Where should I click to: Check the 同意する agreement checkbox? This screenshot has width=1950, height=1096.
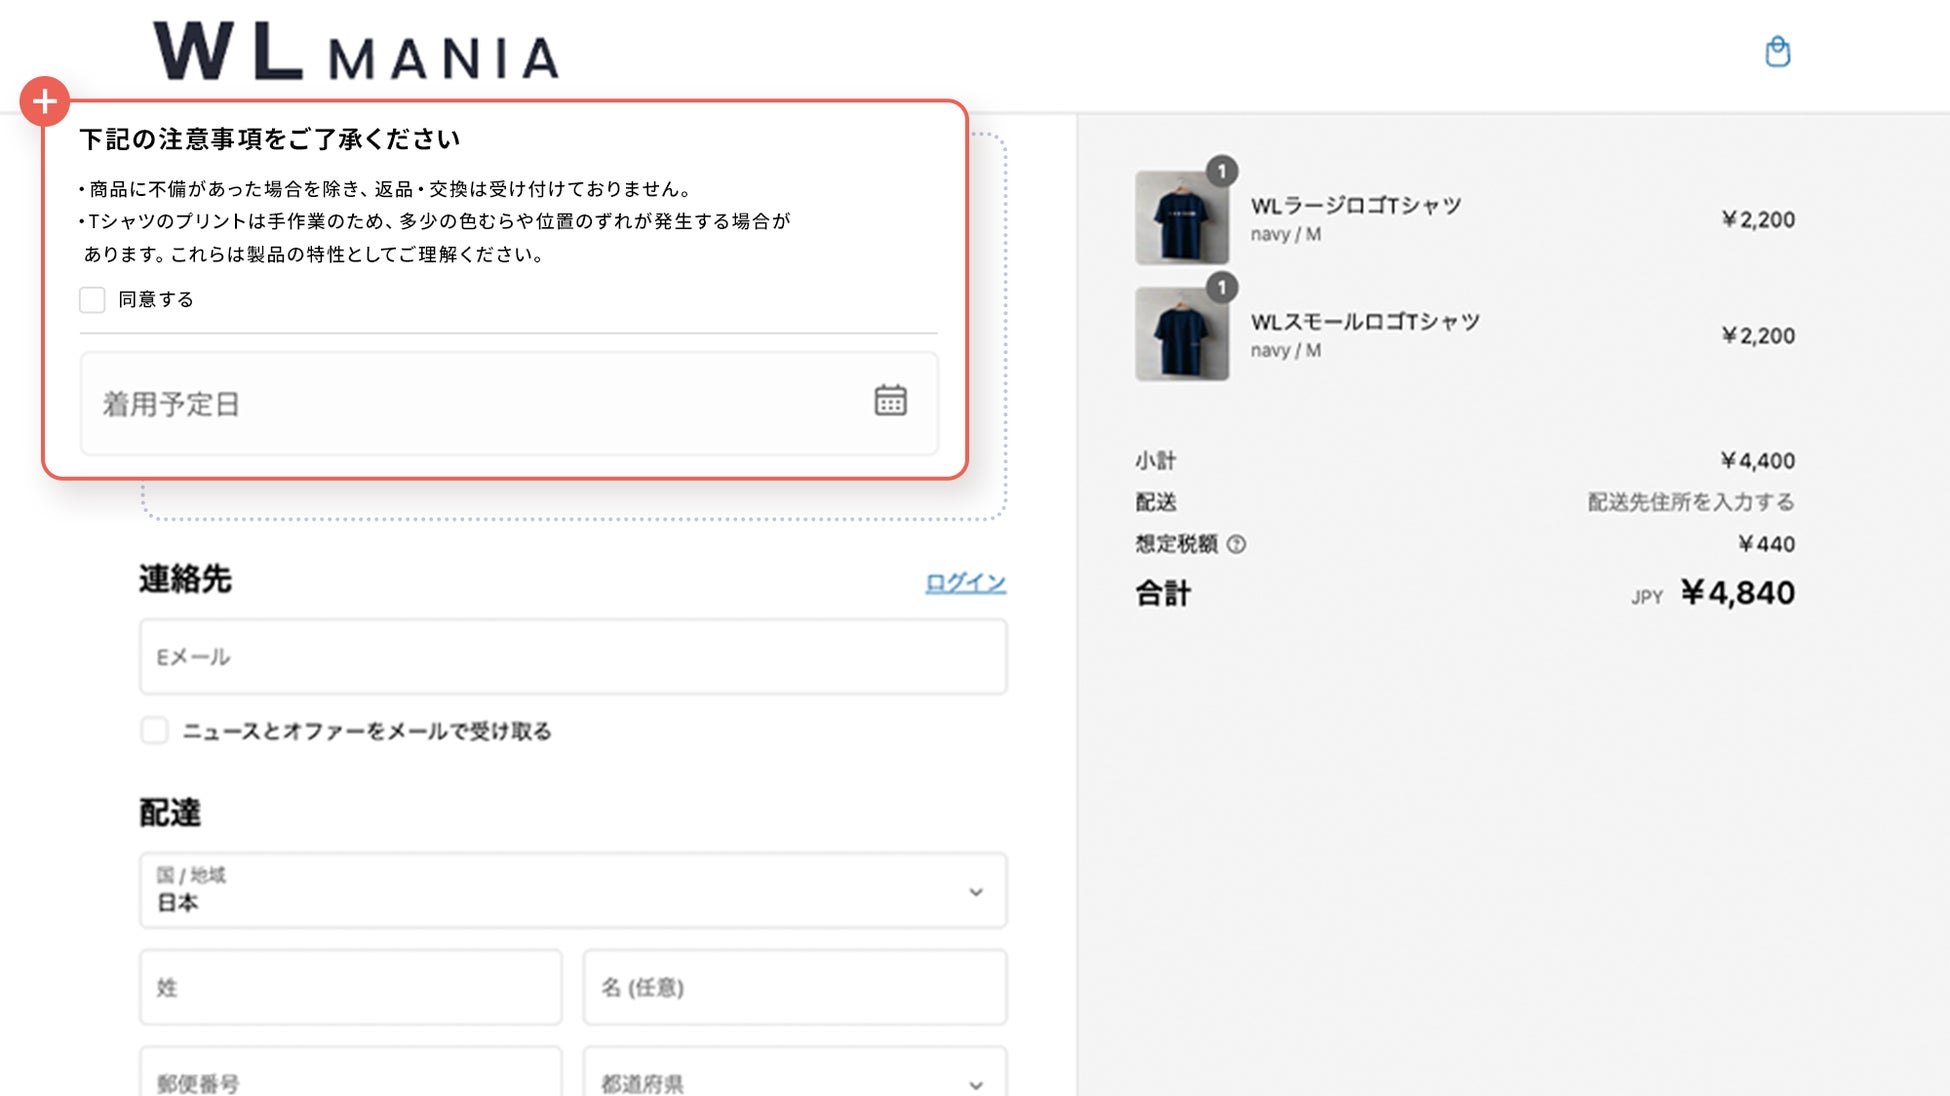[x=92, y=300]
